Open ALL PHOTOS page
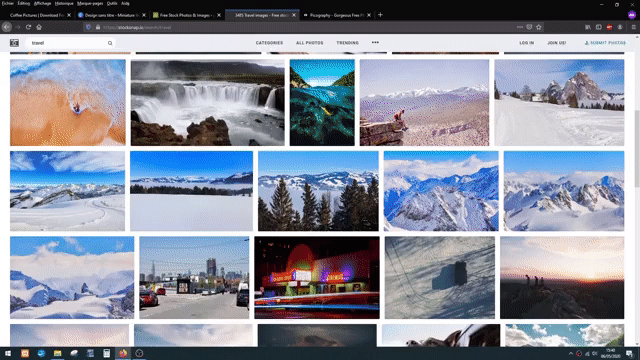640x360 pixels. coord(309,43)
